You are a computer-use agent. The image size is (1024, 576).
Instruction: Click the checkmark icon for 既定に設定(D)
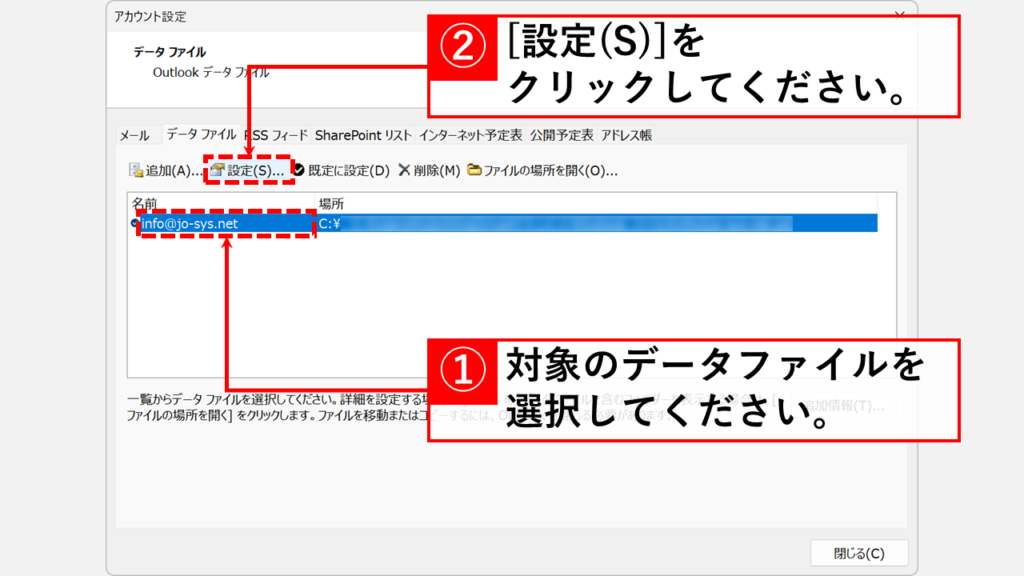tap(299, 170)
